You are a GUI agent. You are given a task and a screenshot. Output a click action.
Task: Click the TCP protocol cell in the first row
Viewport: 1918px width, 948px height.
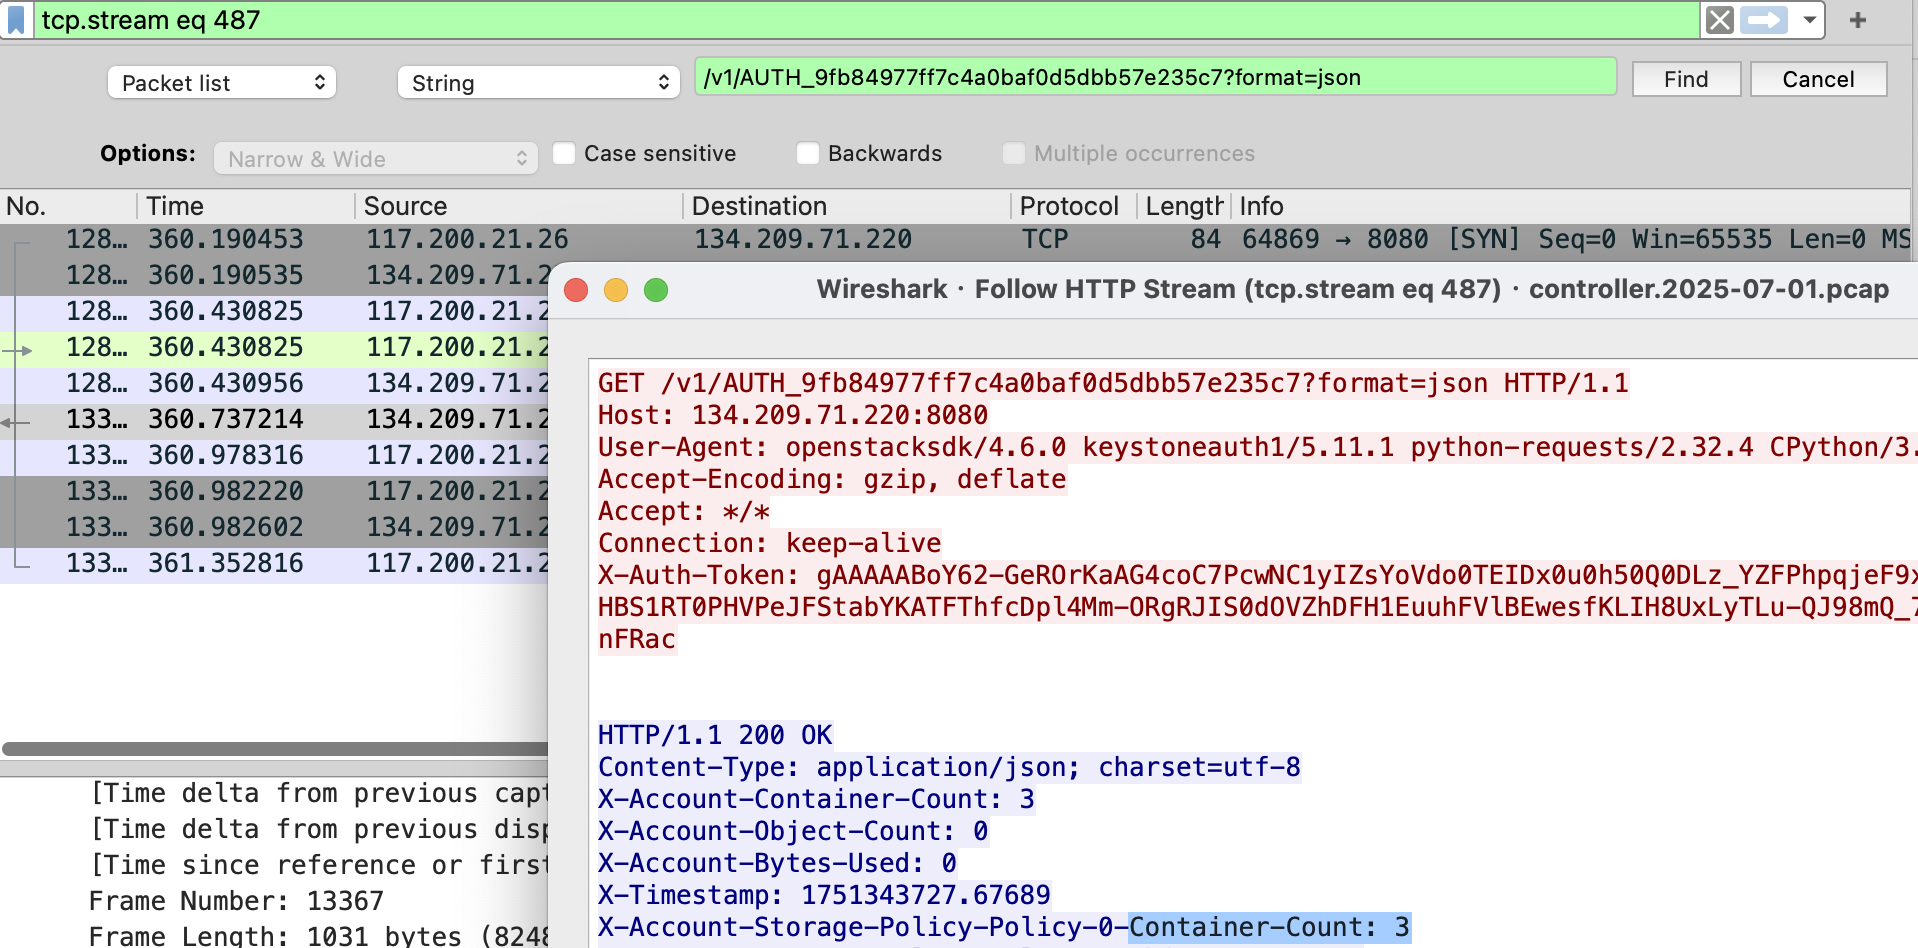tap(1045, 239)
